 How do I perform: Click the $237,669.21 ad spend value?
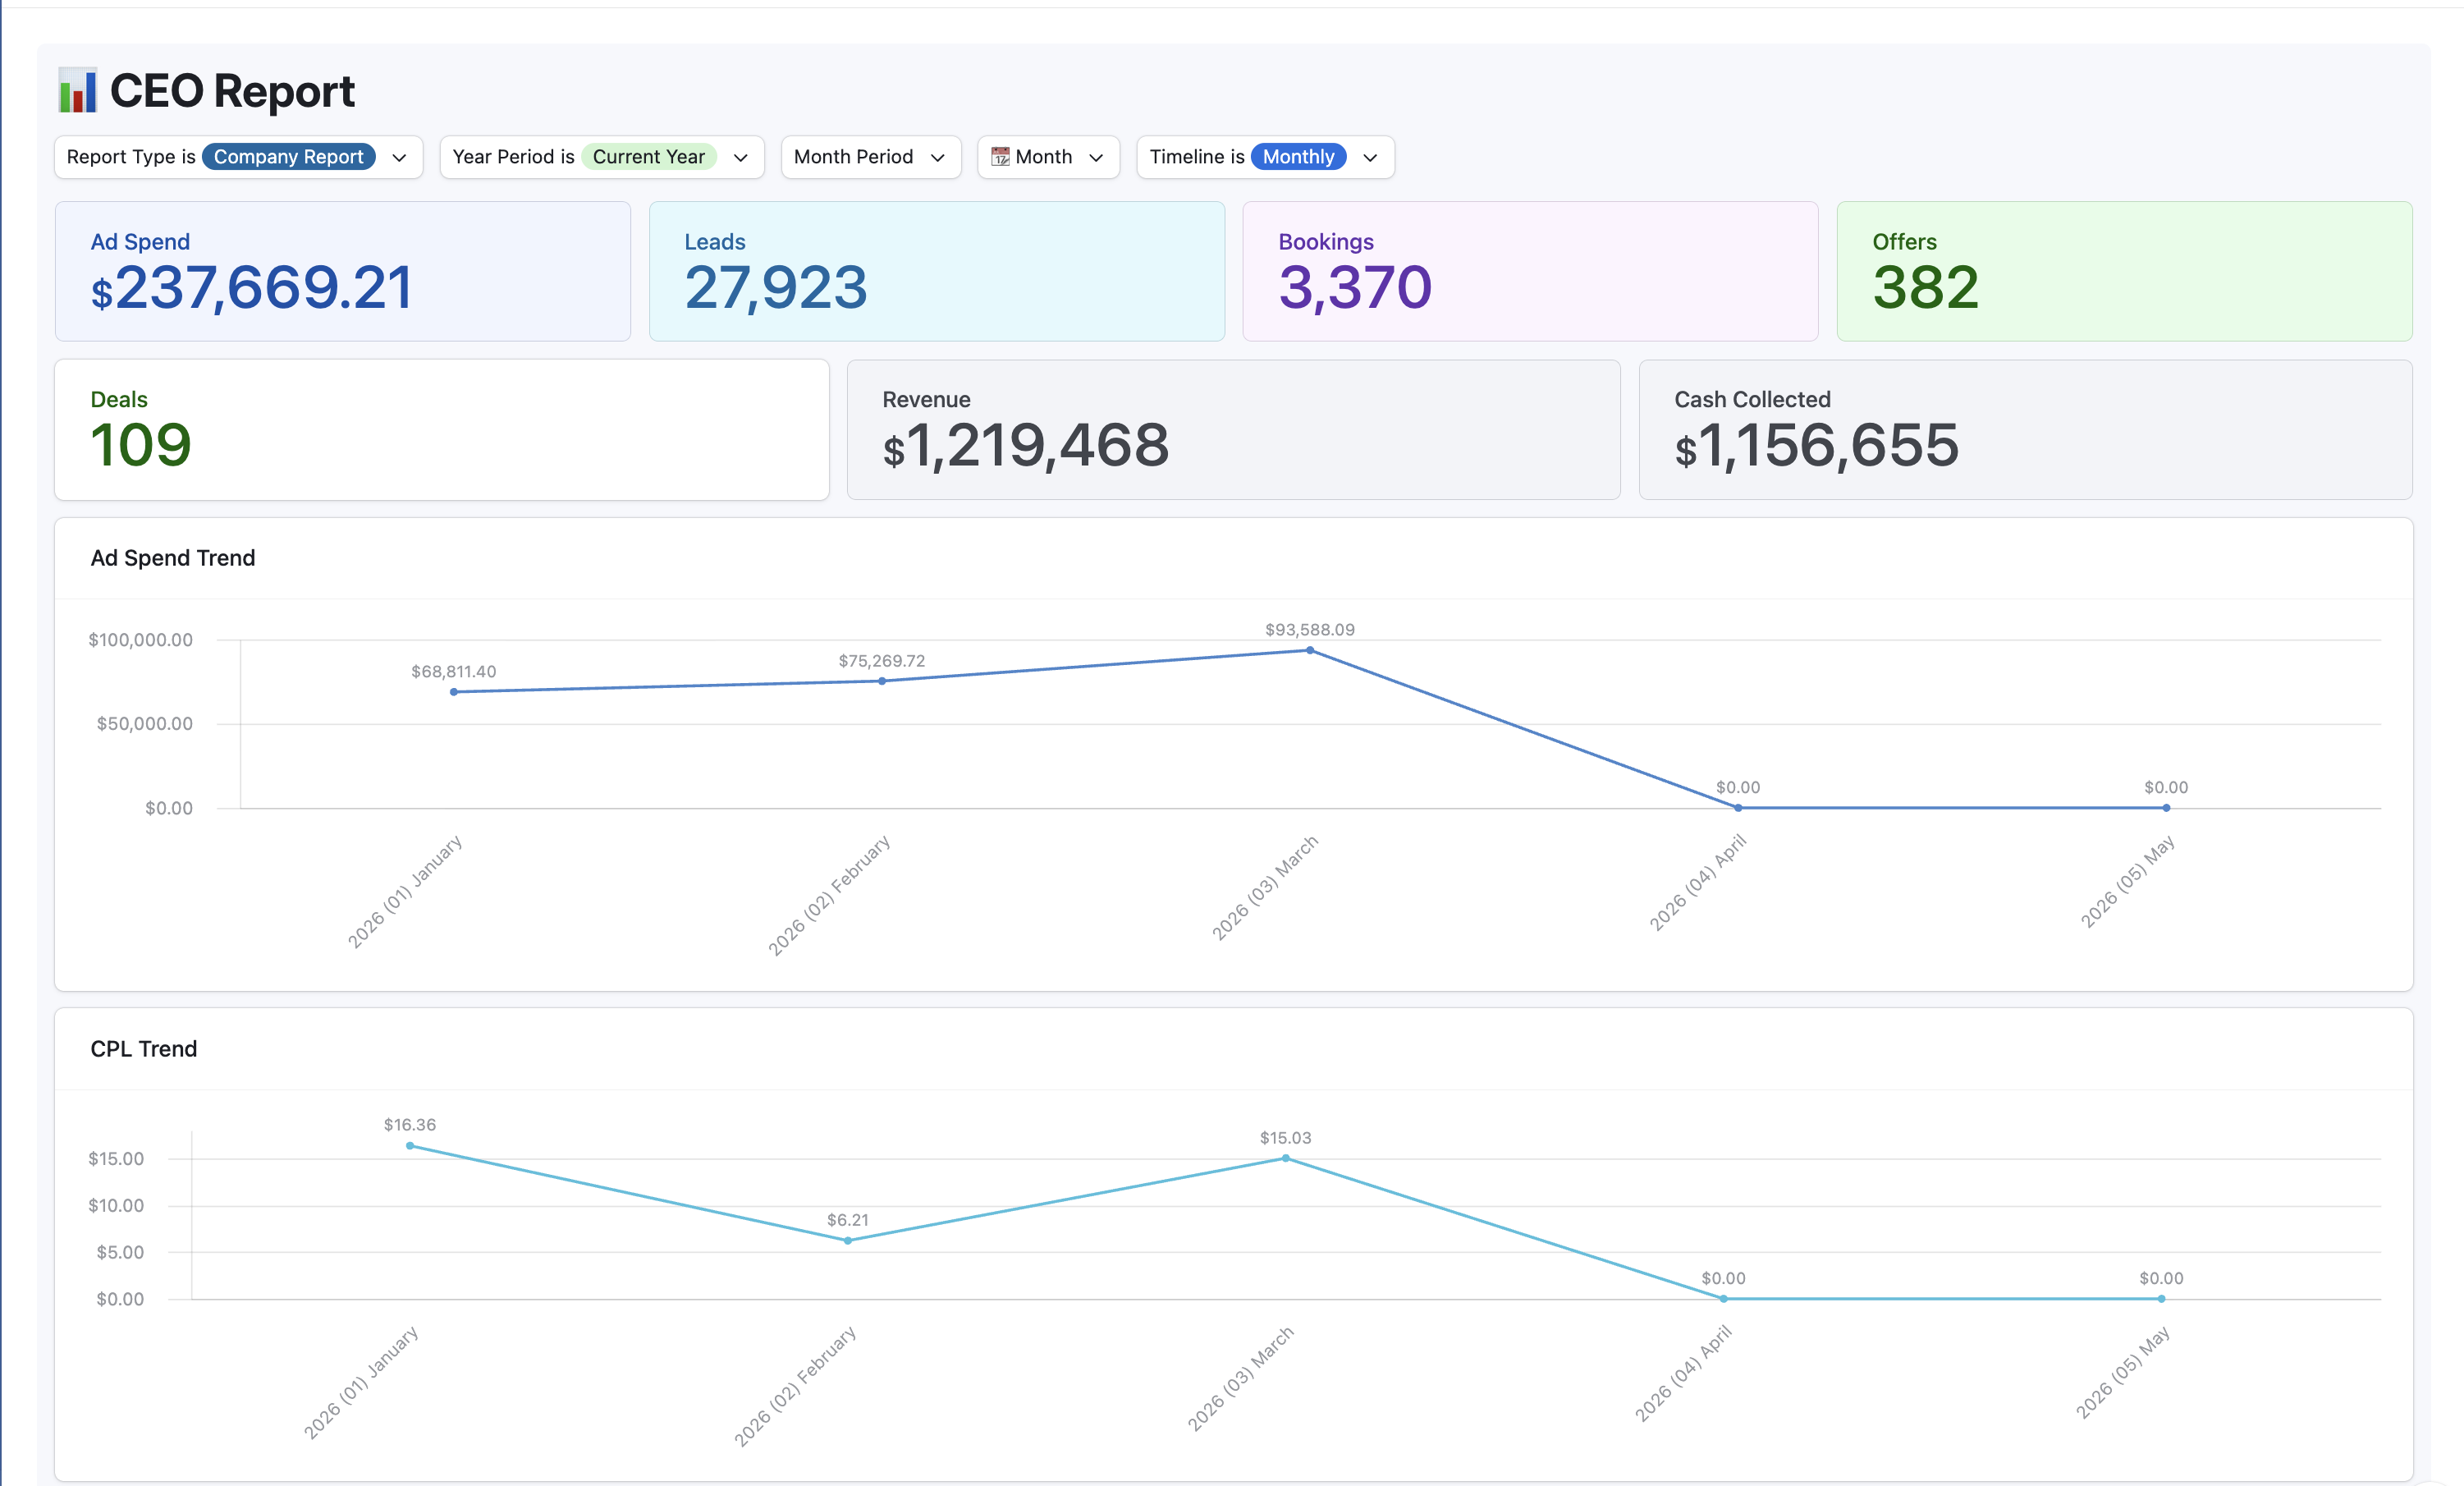click(252, 288)
